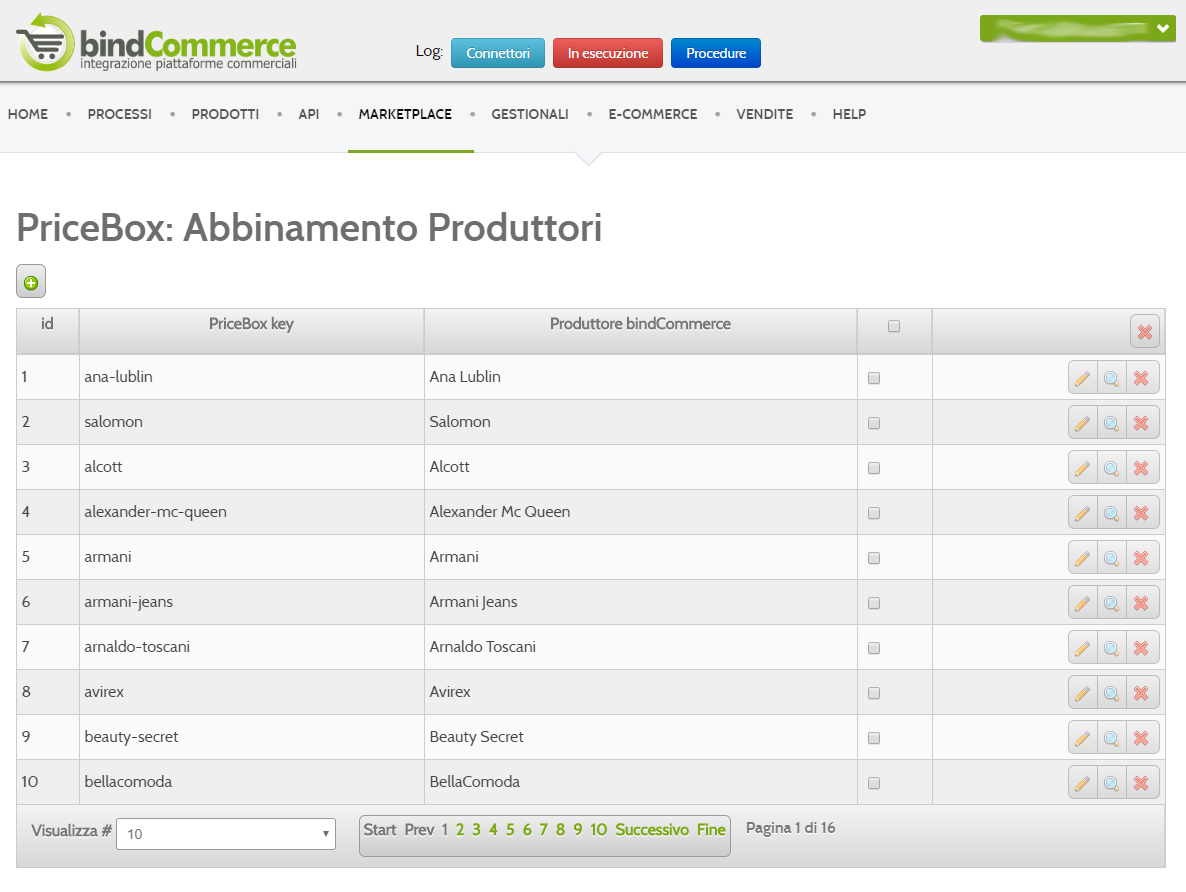Check the box for Alexander Mc Queen row
The height and width of the screenshot is (892, 1186).
click(874, 513)
